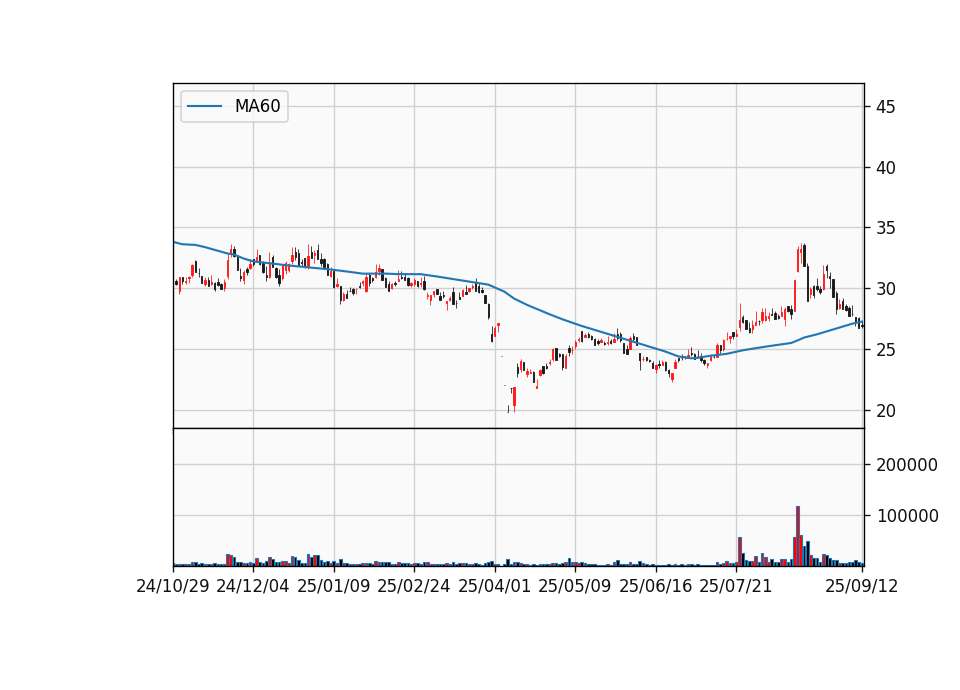Click the price axis value 35

tap(885, 228)
